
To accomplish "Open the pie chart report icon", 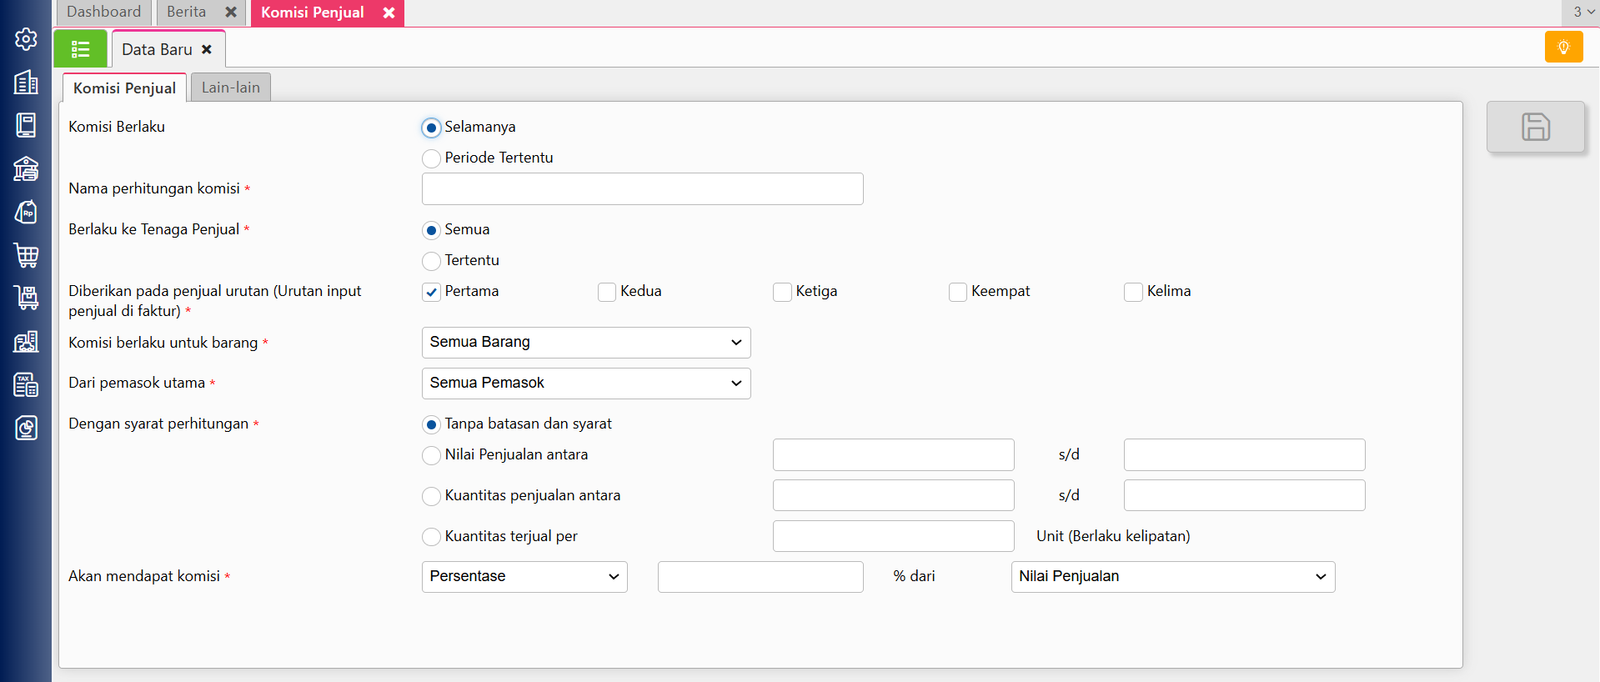I will point(26,428).
